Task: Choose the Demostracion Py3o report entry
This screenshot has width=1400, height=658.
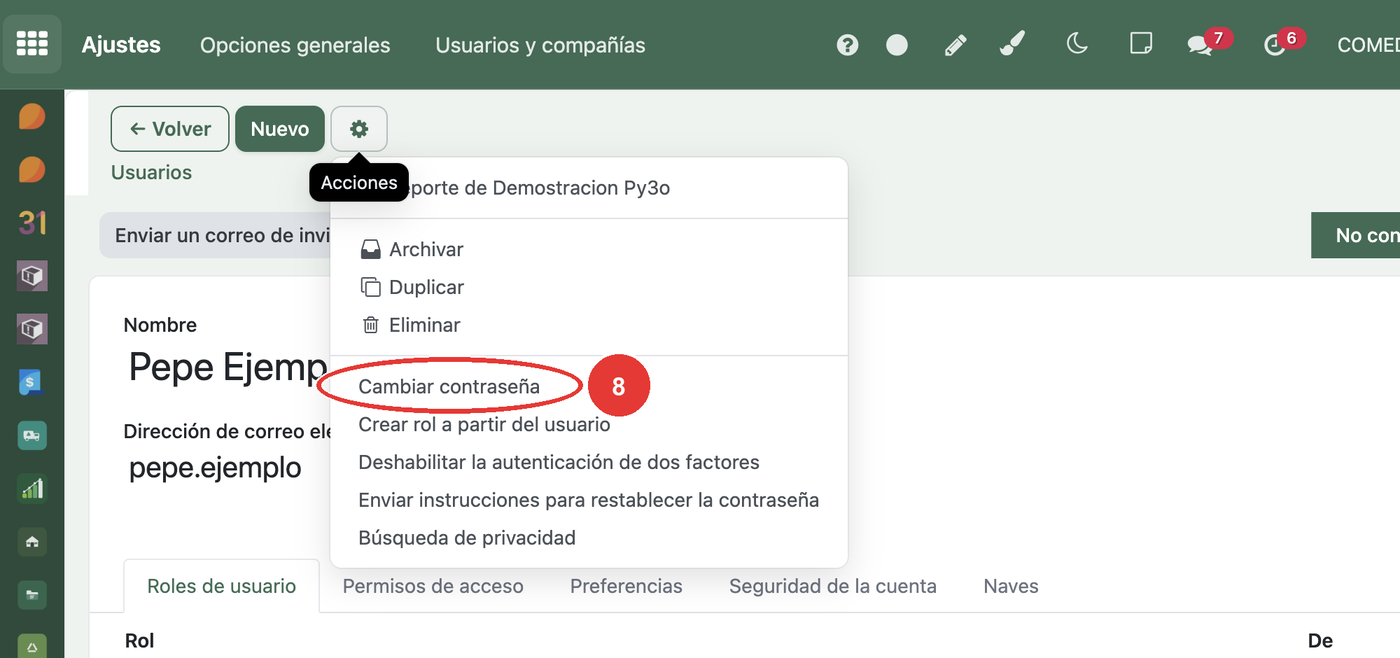Action: coord(589,187)
